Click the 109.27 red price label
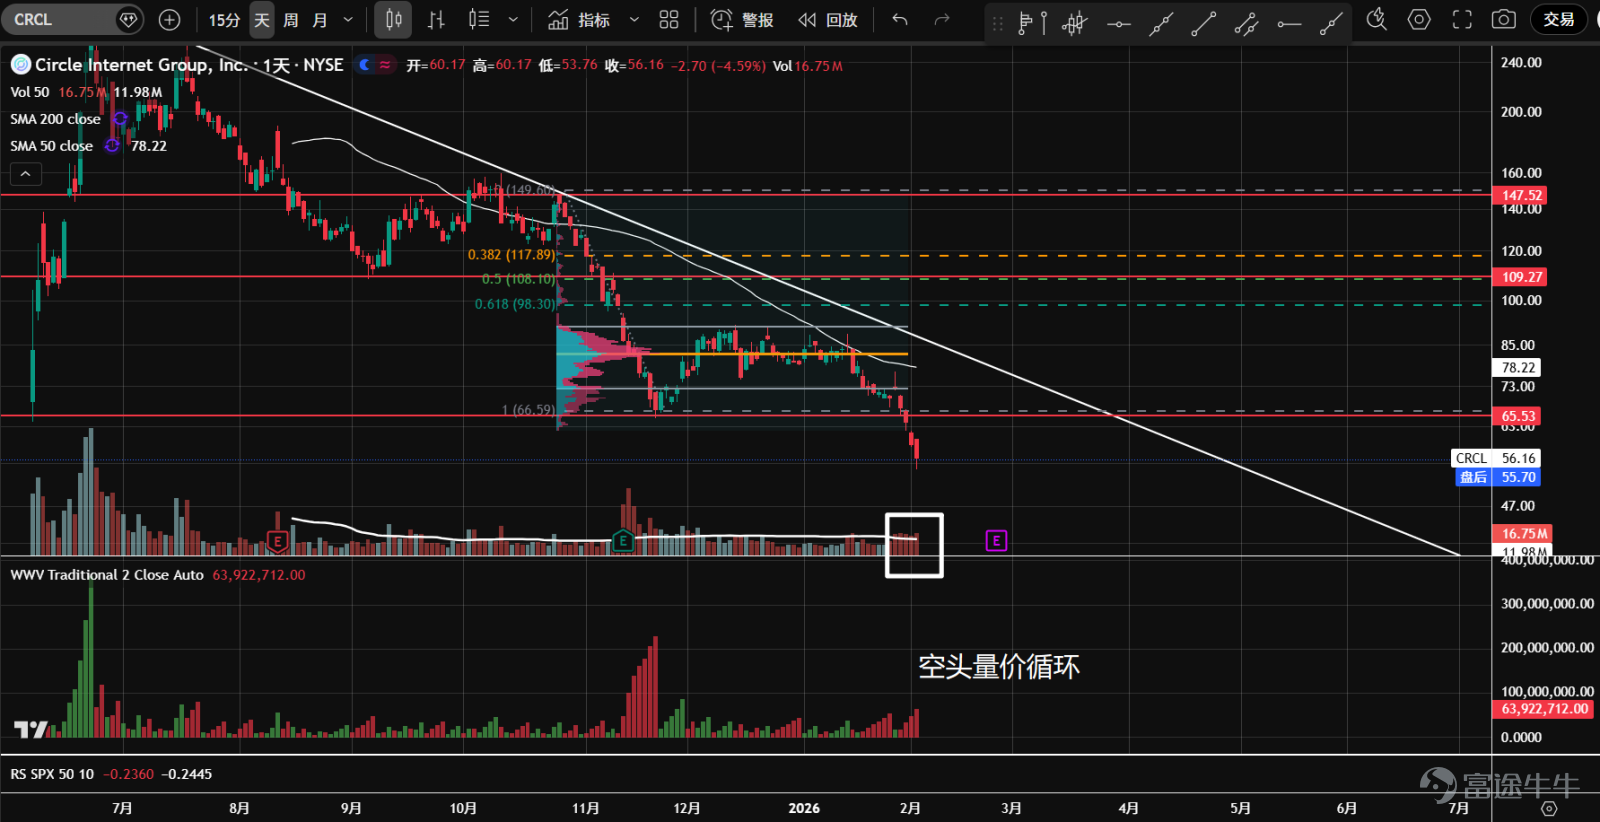This screenshot has height=822, width=1600. click(1521, 277)
